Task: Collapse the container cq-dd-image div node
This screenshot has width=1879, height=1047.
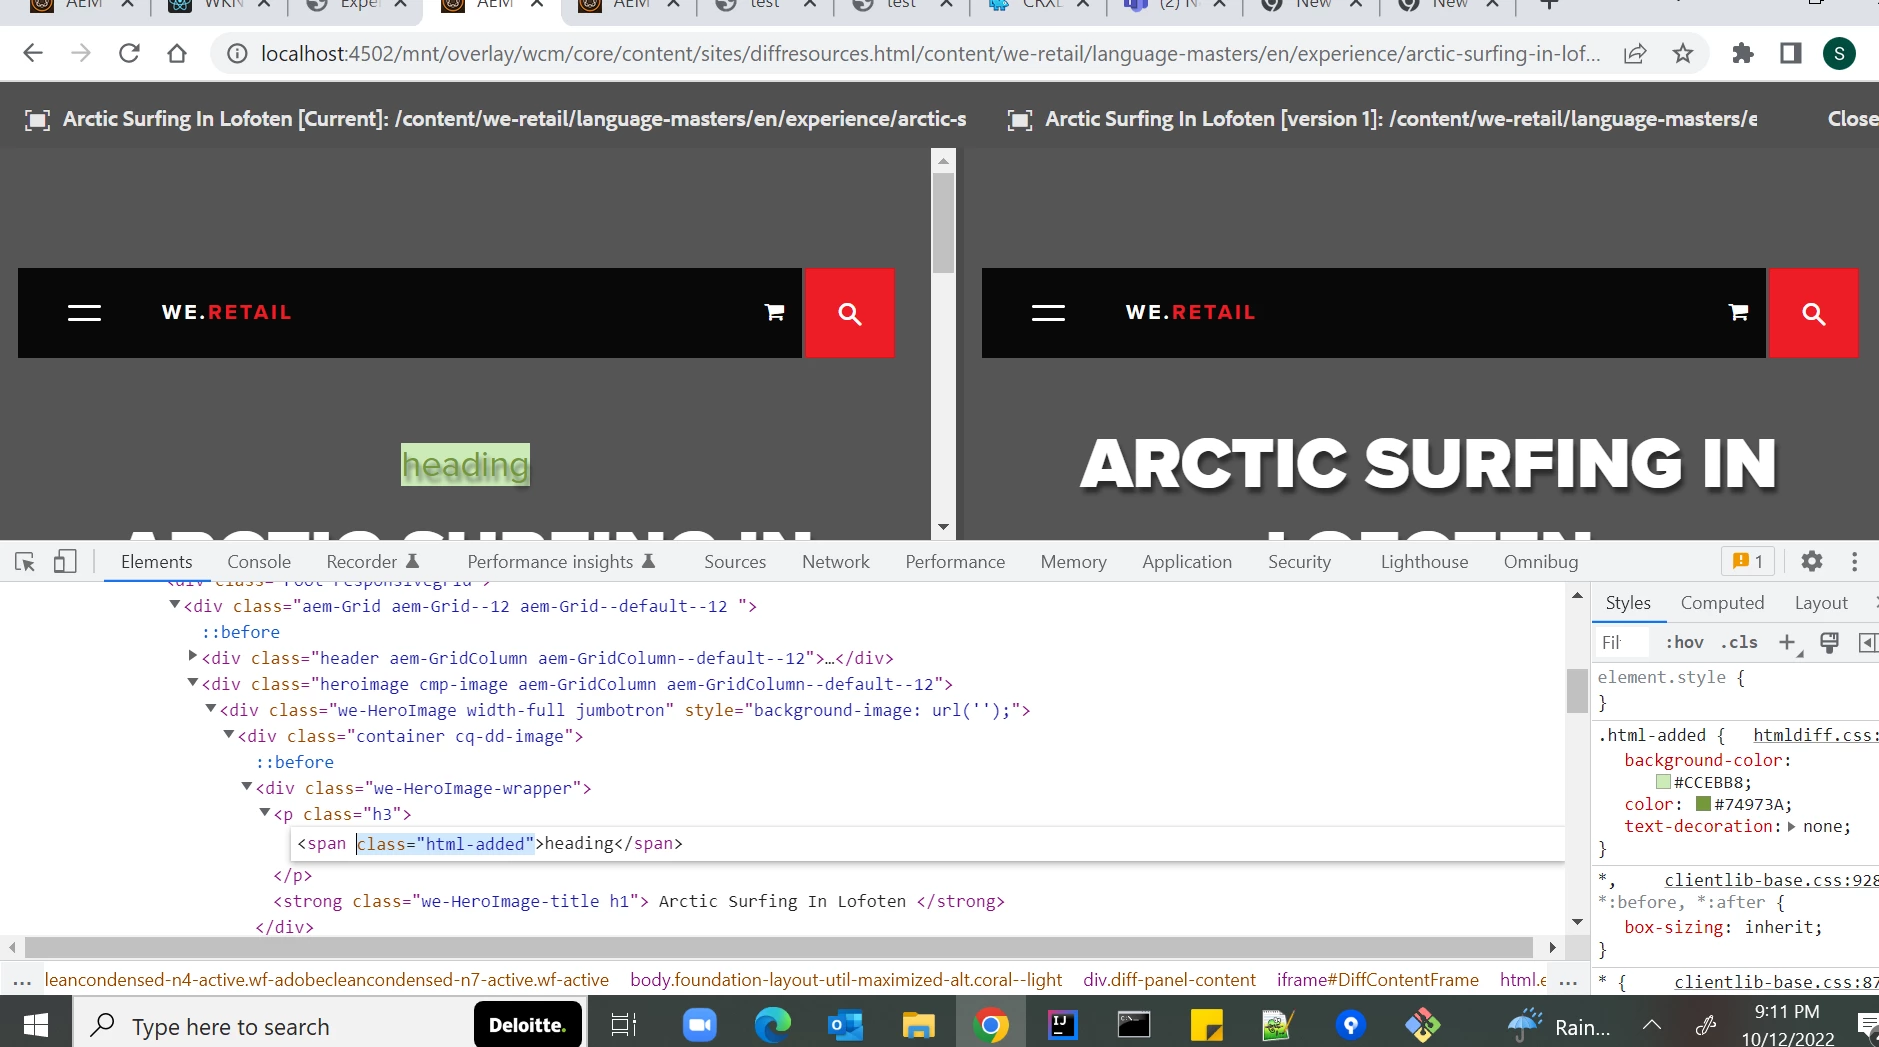Action: (229, 735)
